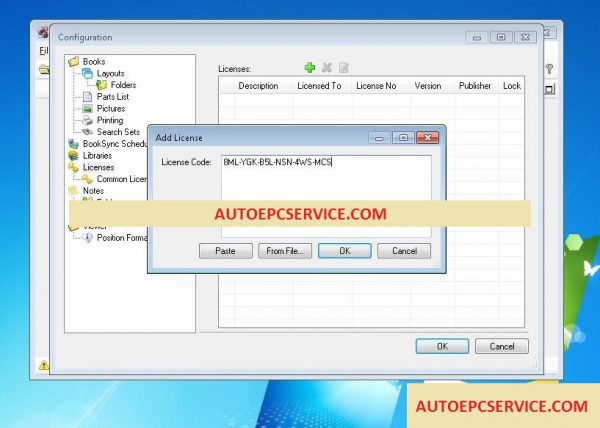This screenshot has height=428, width=600.
Task: Select Libraries tree item
Action: pyautogui.click(x=97, y=156)
